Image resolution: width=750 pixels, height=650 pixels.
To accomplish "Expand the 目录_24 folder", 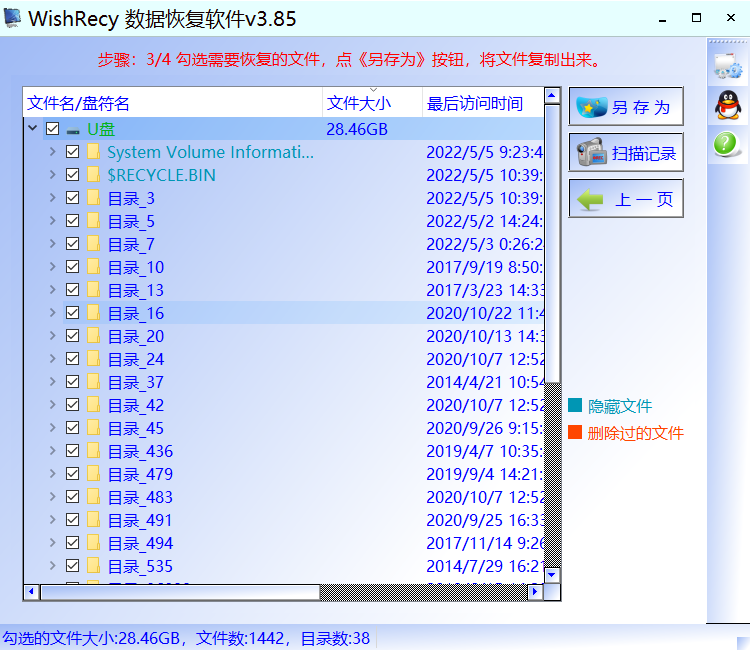I will point(53,359).
